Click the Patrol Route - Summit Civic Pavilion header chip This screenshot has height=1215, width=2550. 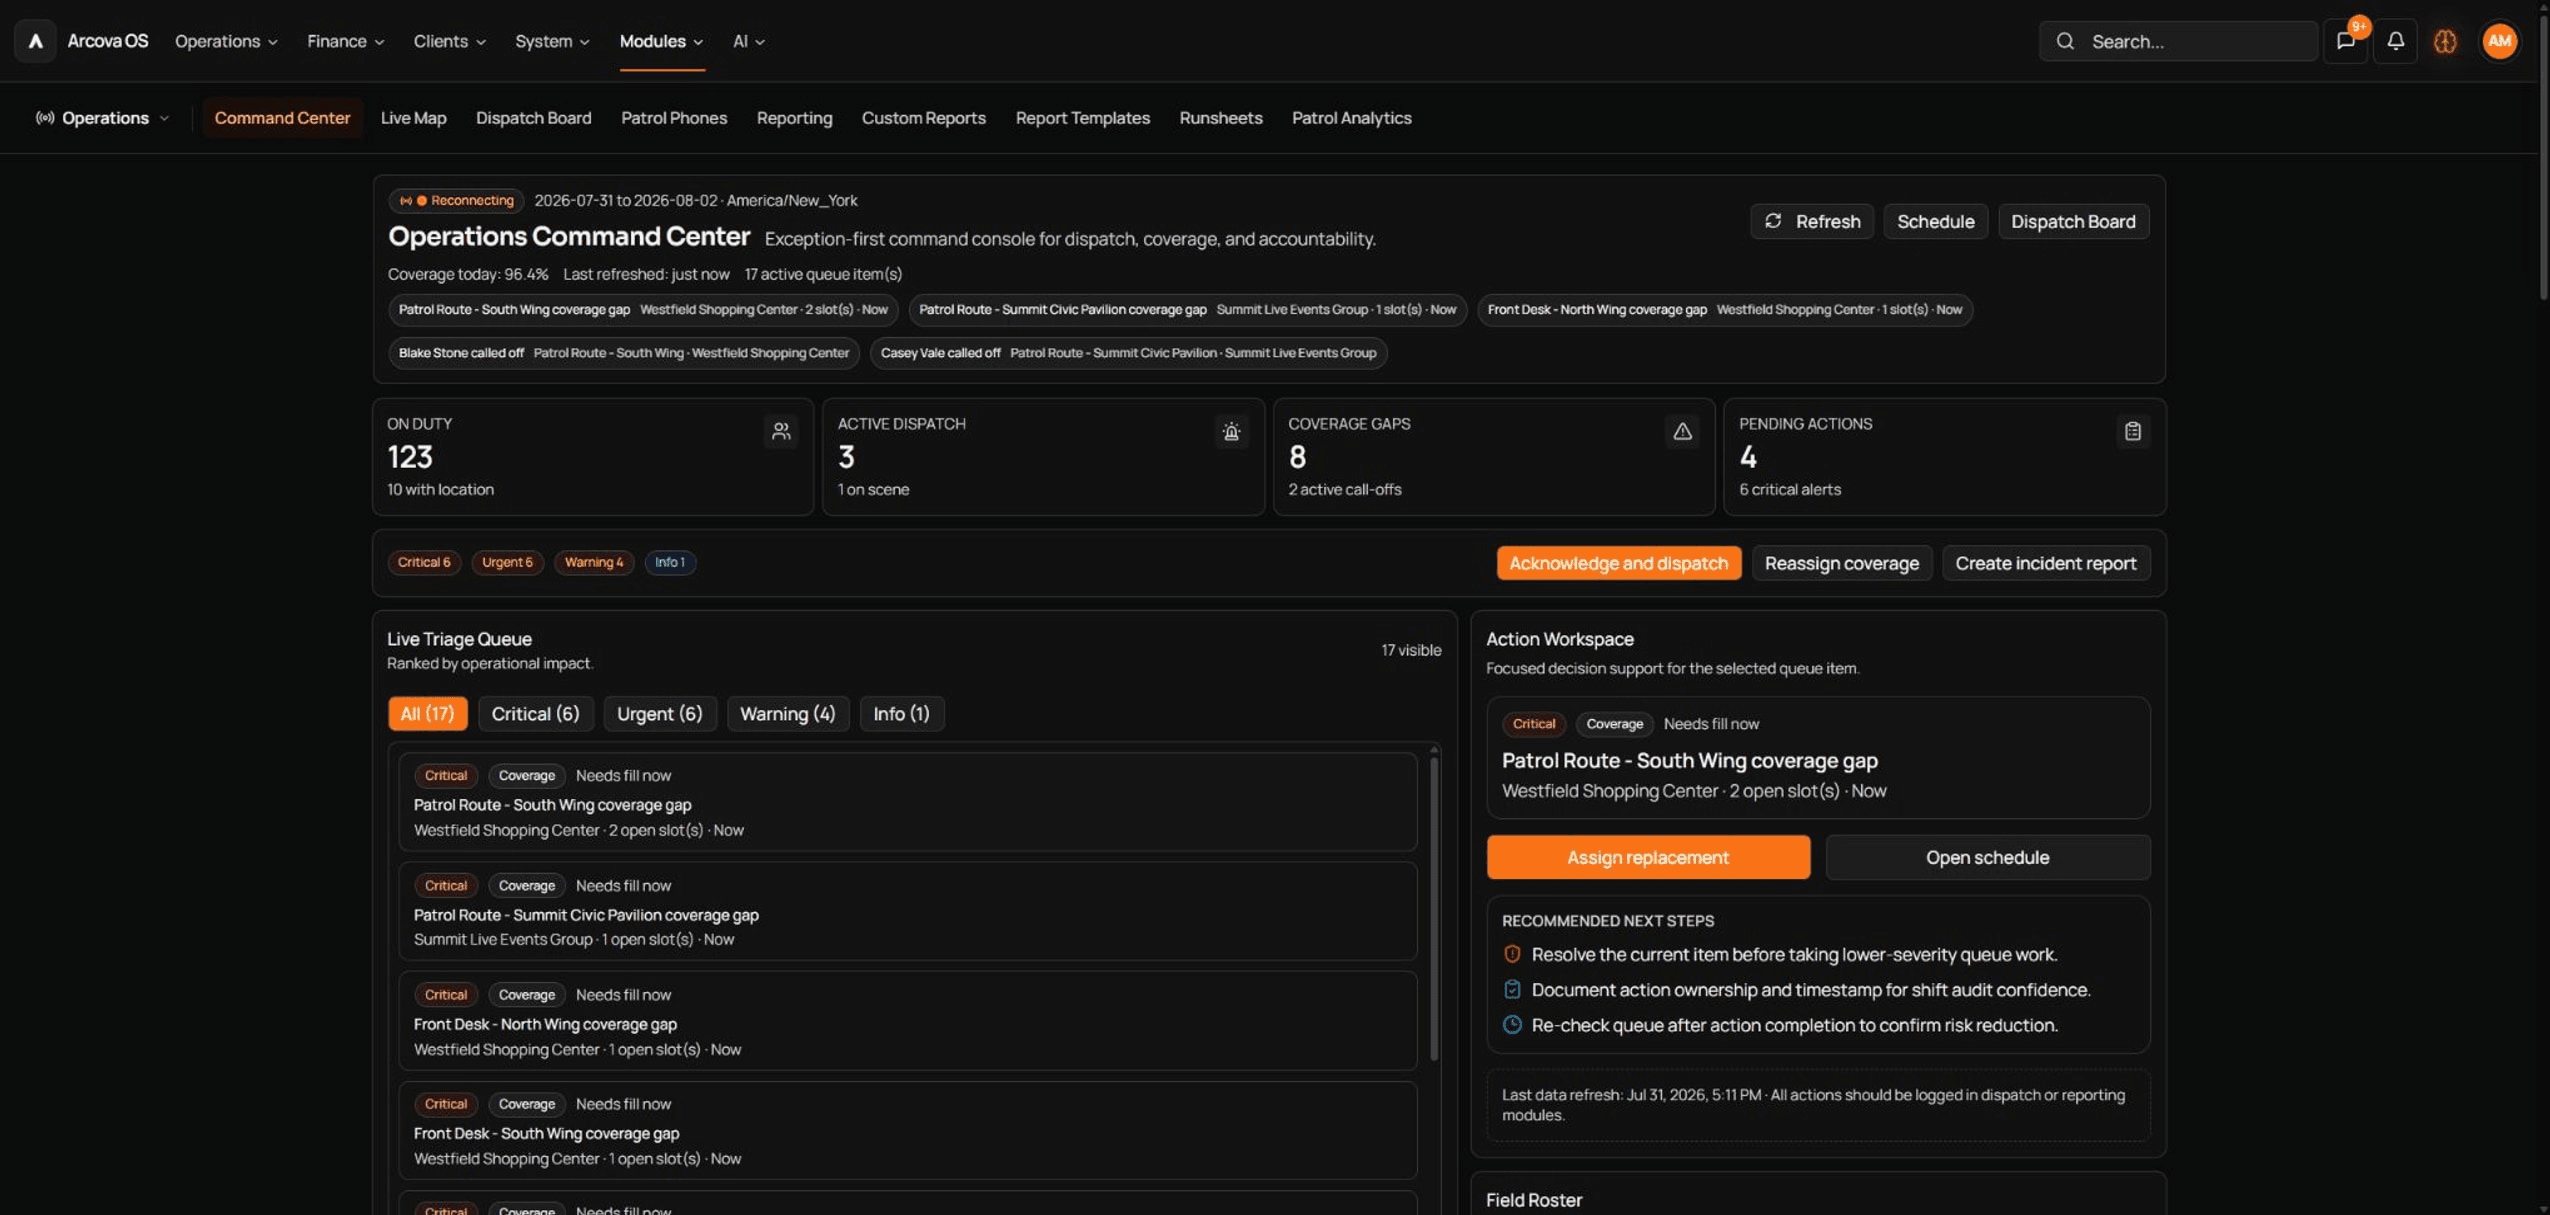pyautogui.click(x=1187, y=310)
